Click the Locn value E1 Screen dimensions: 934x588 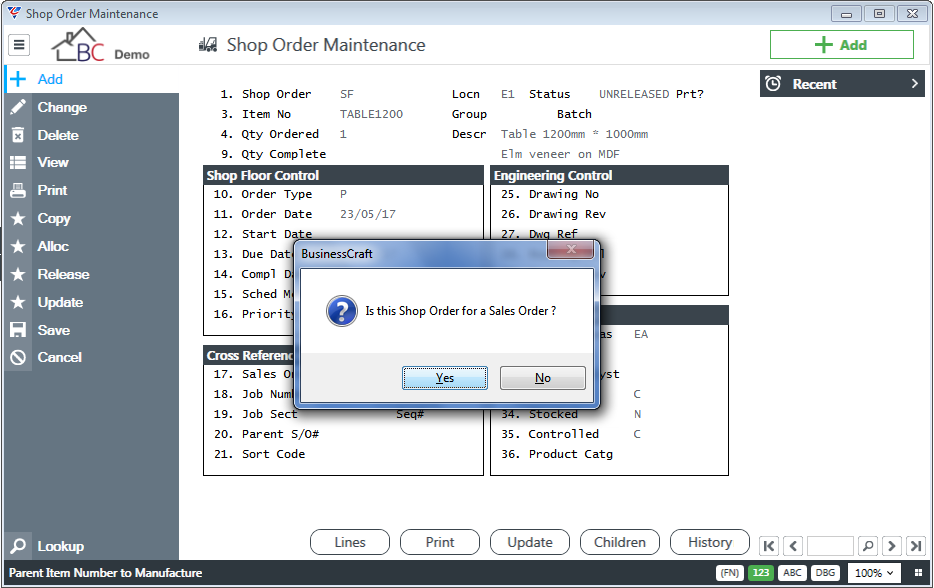[x=508, y=94]
